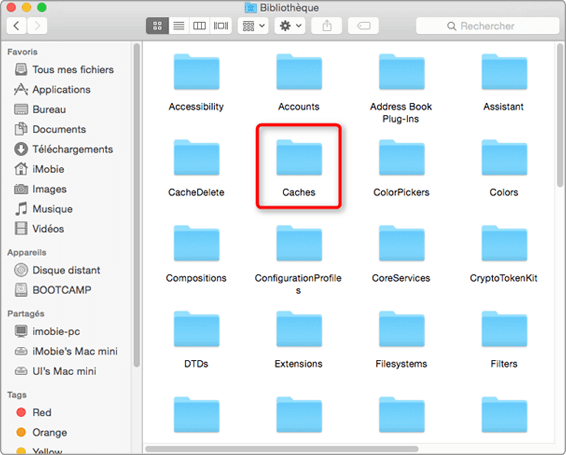Select the Address Book Plug-Ins folder
This screenshot has height=455, width=566.
[x=401, y=88]
